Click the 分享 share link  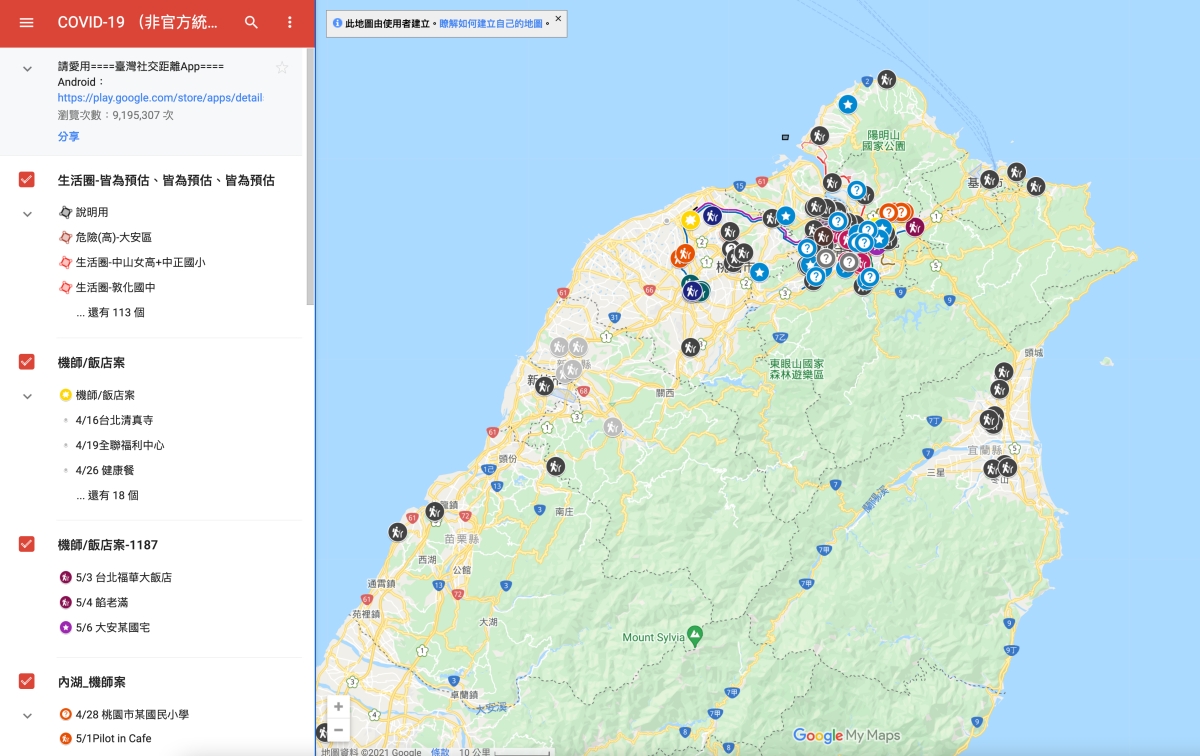click(68, 136)
